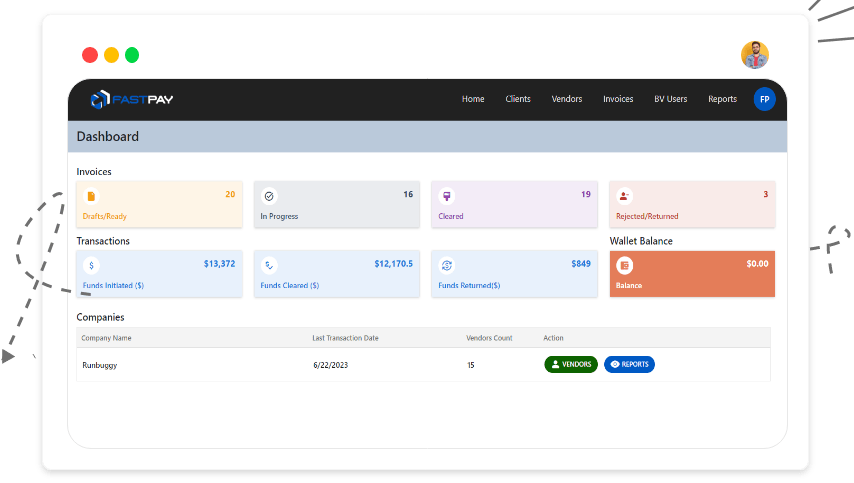Click the Funds Initiated dollar icon
This screenshot has width=854, height=483.
pyautogui.click(x=91, y=265)
